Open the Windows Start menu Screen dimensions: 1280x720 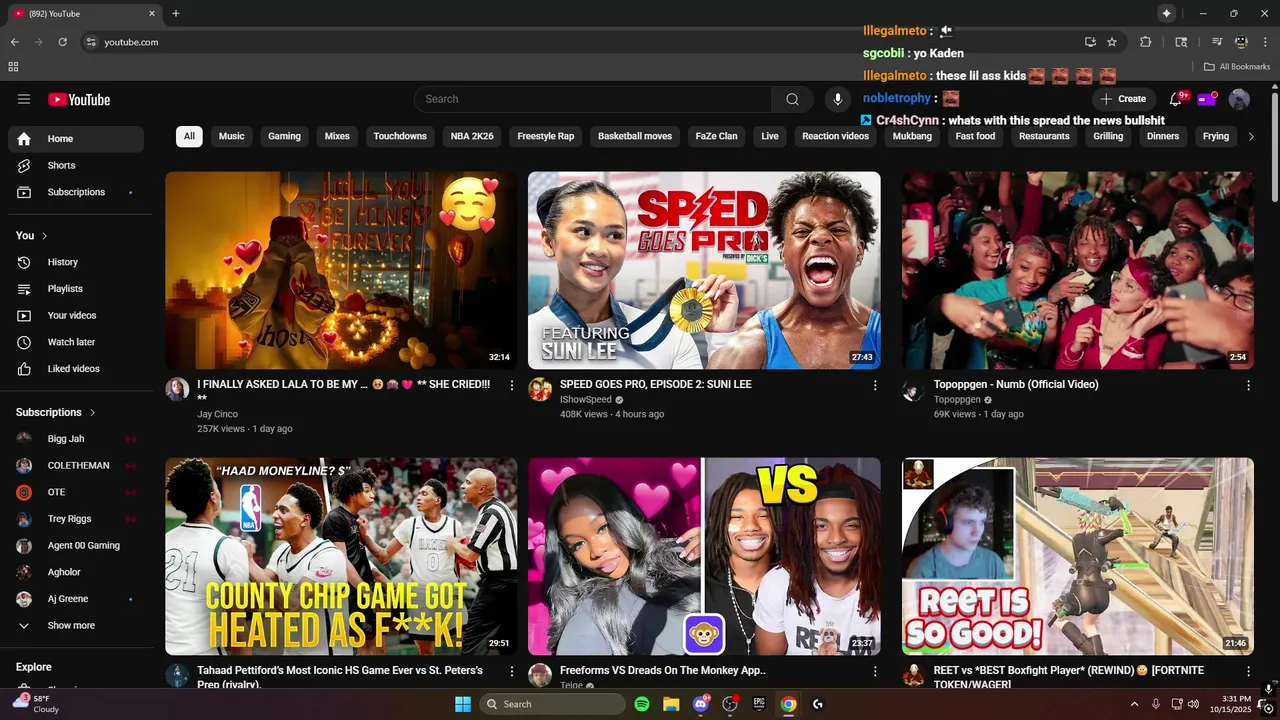(x=463, y=704)
